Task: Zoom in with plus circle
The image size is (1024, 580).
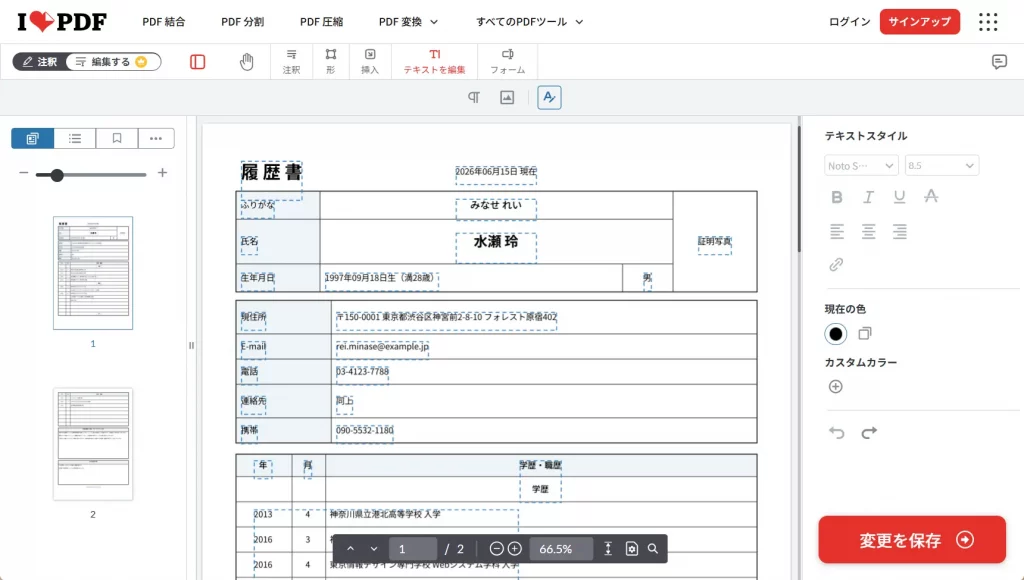Action: [515, 549]
